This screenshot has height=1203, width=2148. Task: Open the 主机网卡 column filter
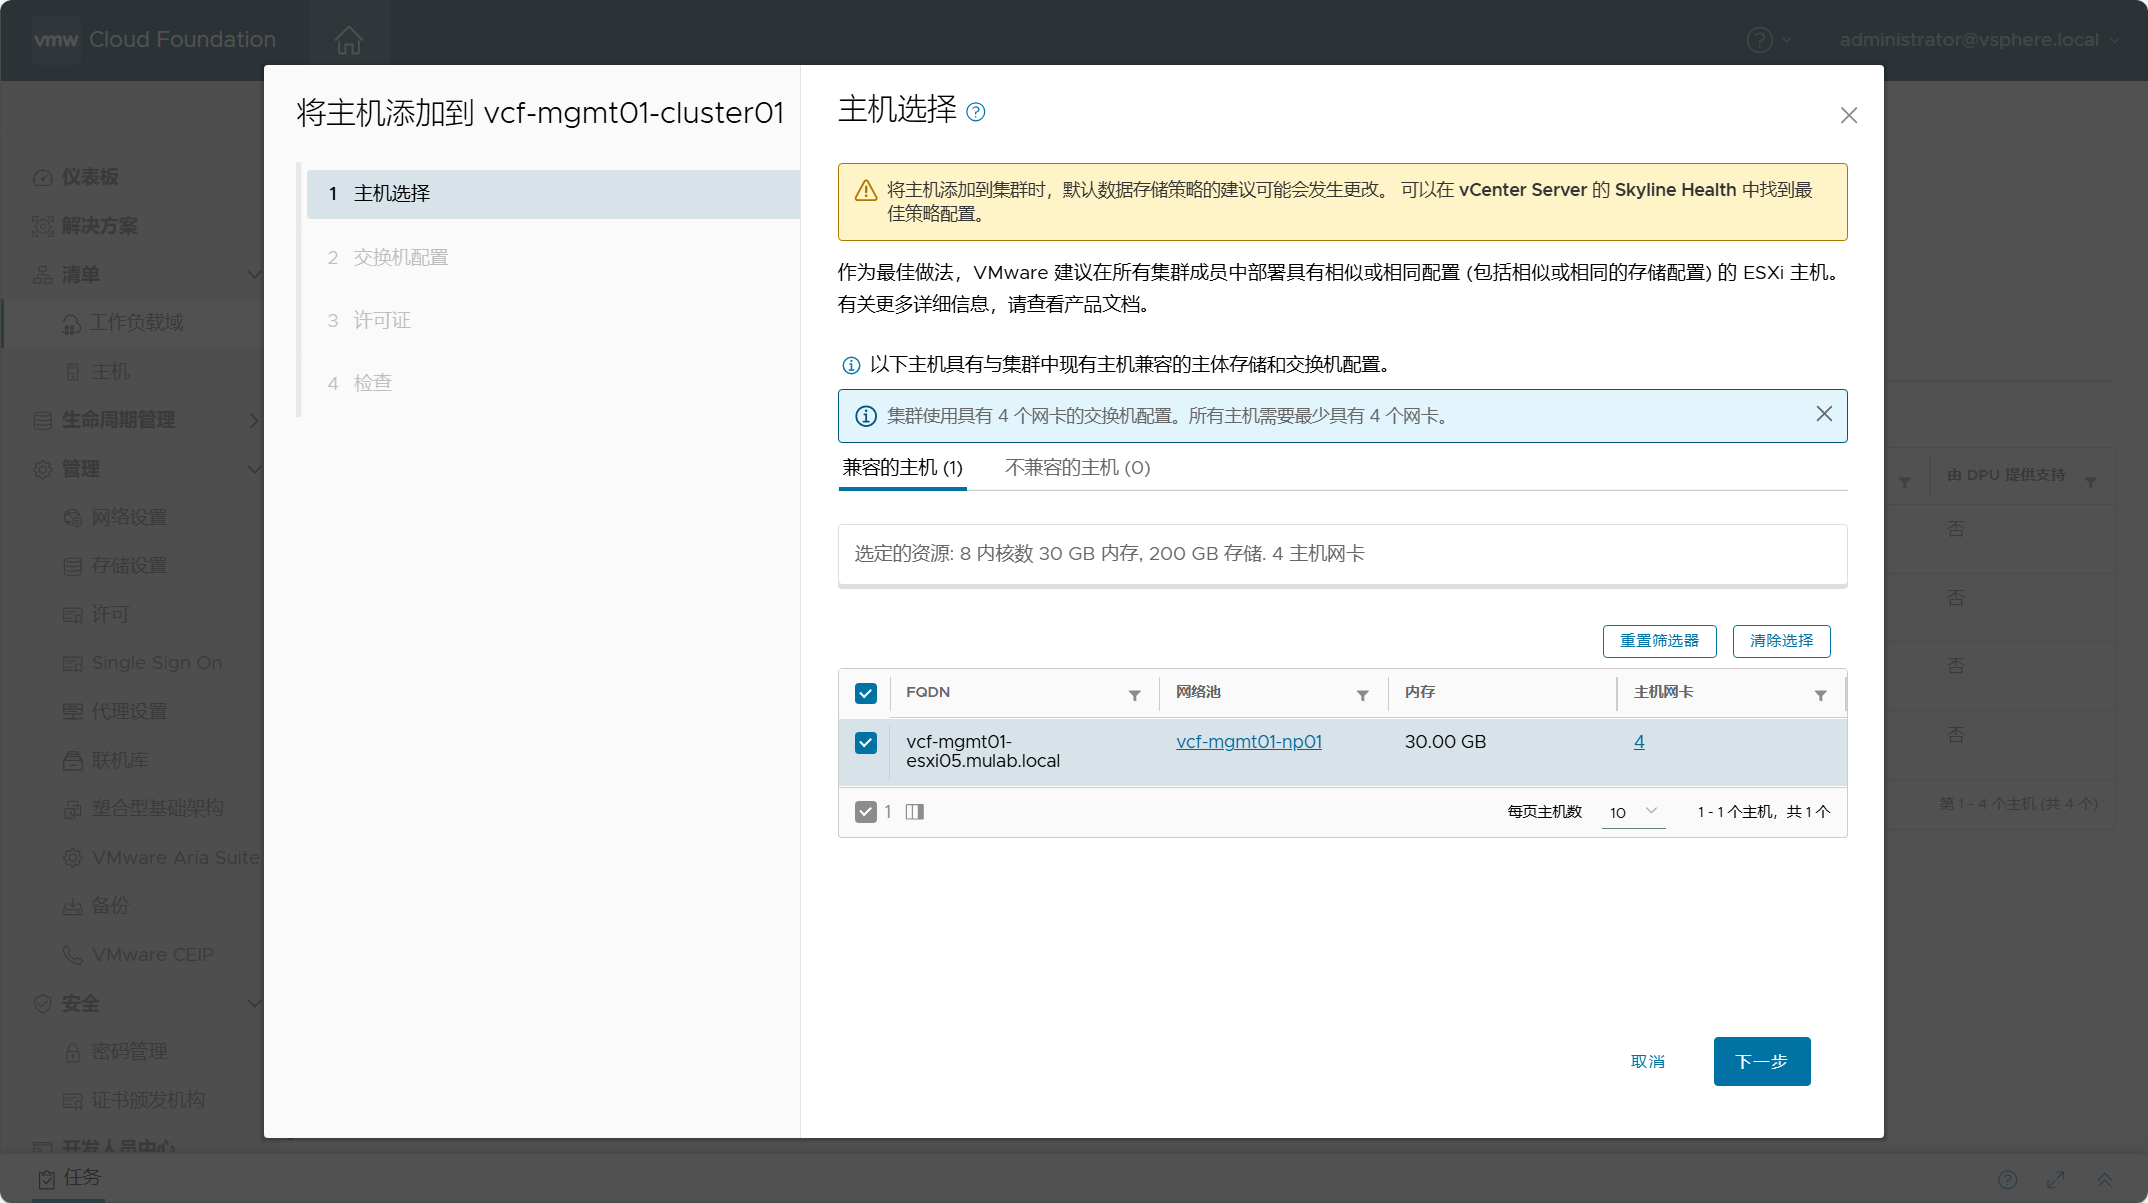(1820, 695)
